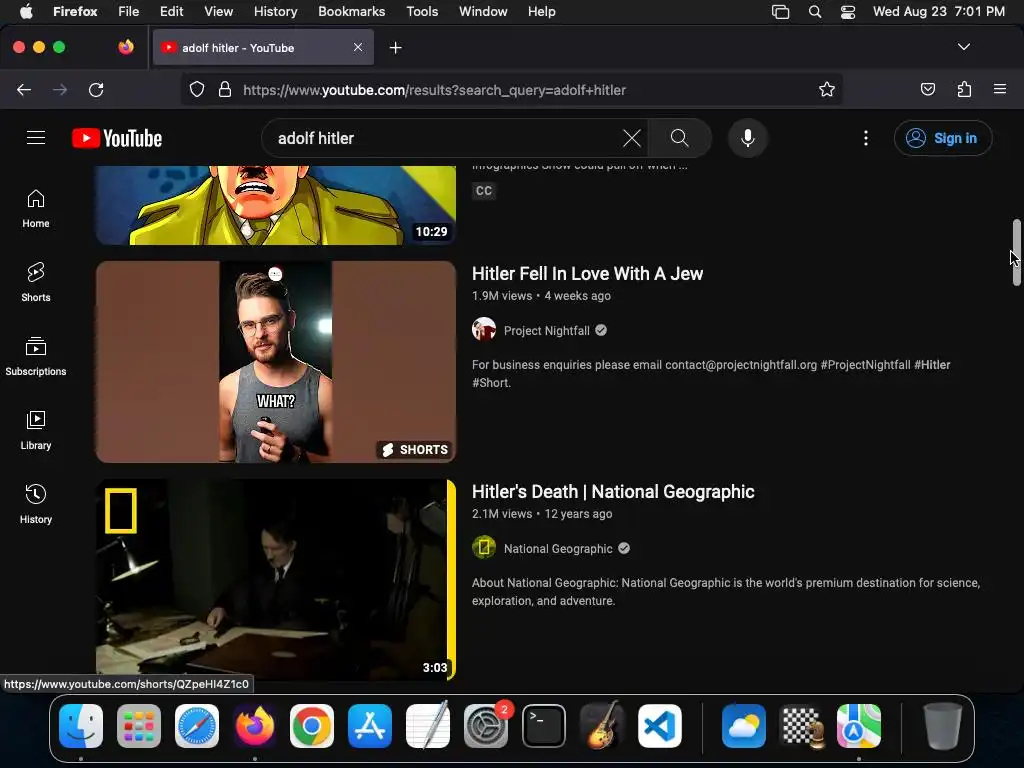Open the Window menu
The height and width of the screenshot is (768, 1024).
(x=483, y=11)
